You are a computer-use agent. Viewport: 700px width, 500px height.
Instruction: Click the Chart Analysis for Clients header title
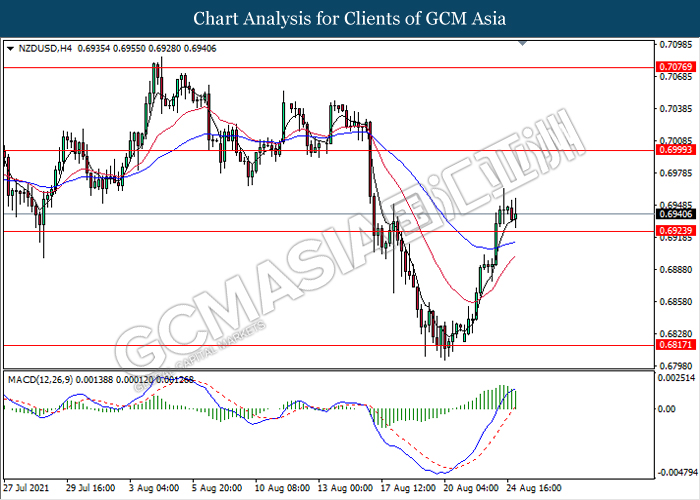click(350, 18)
